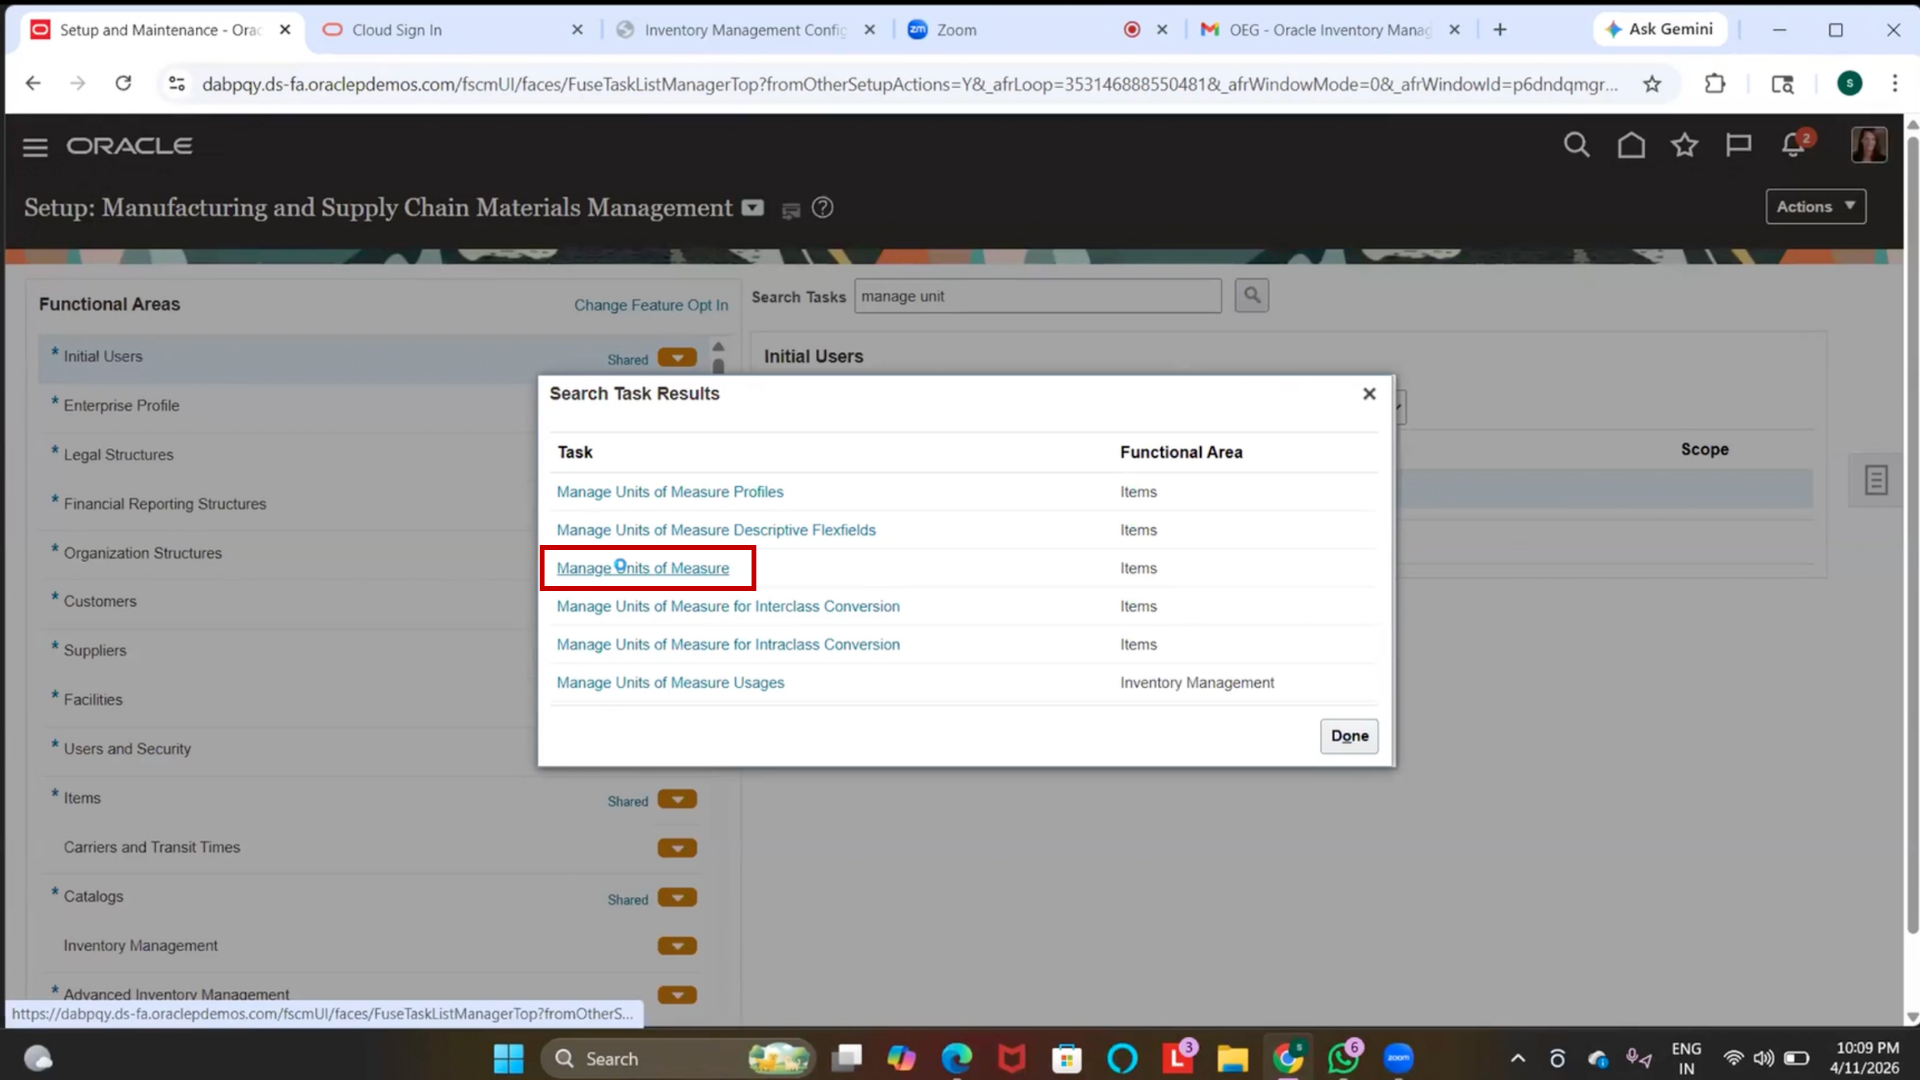Open the notifications bell icon
1920x1080 pixels.
[x=1793, y=146]
